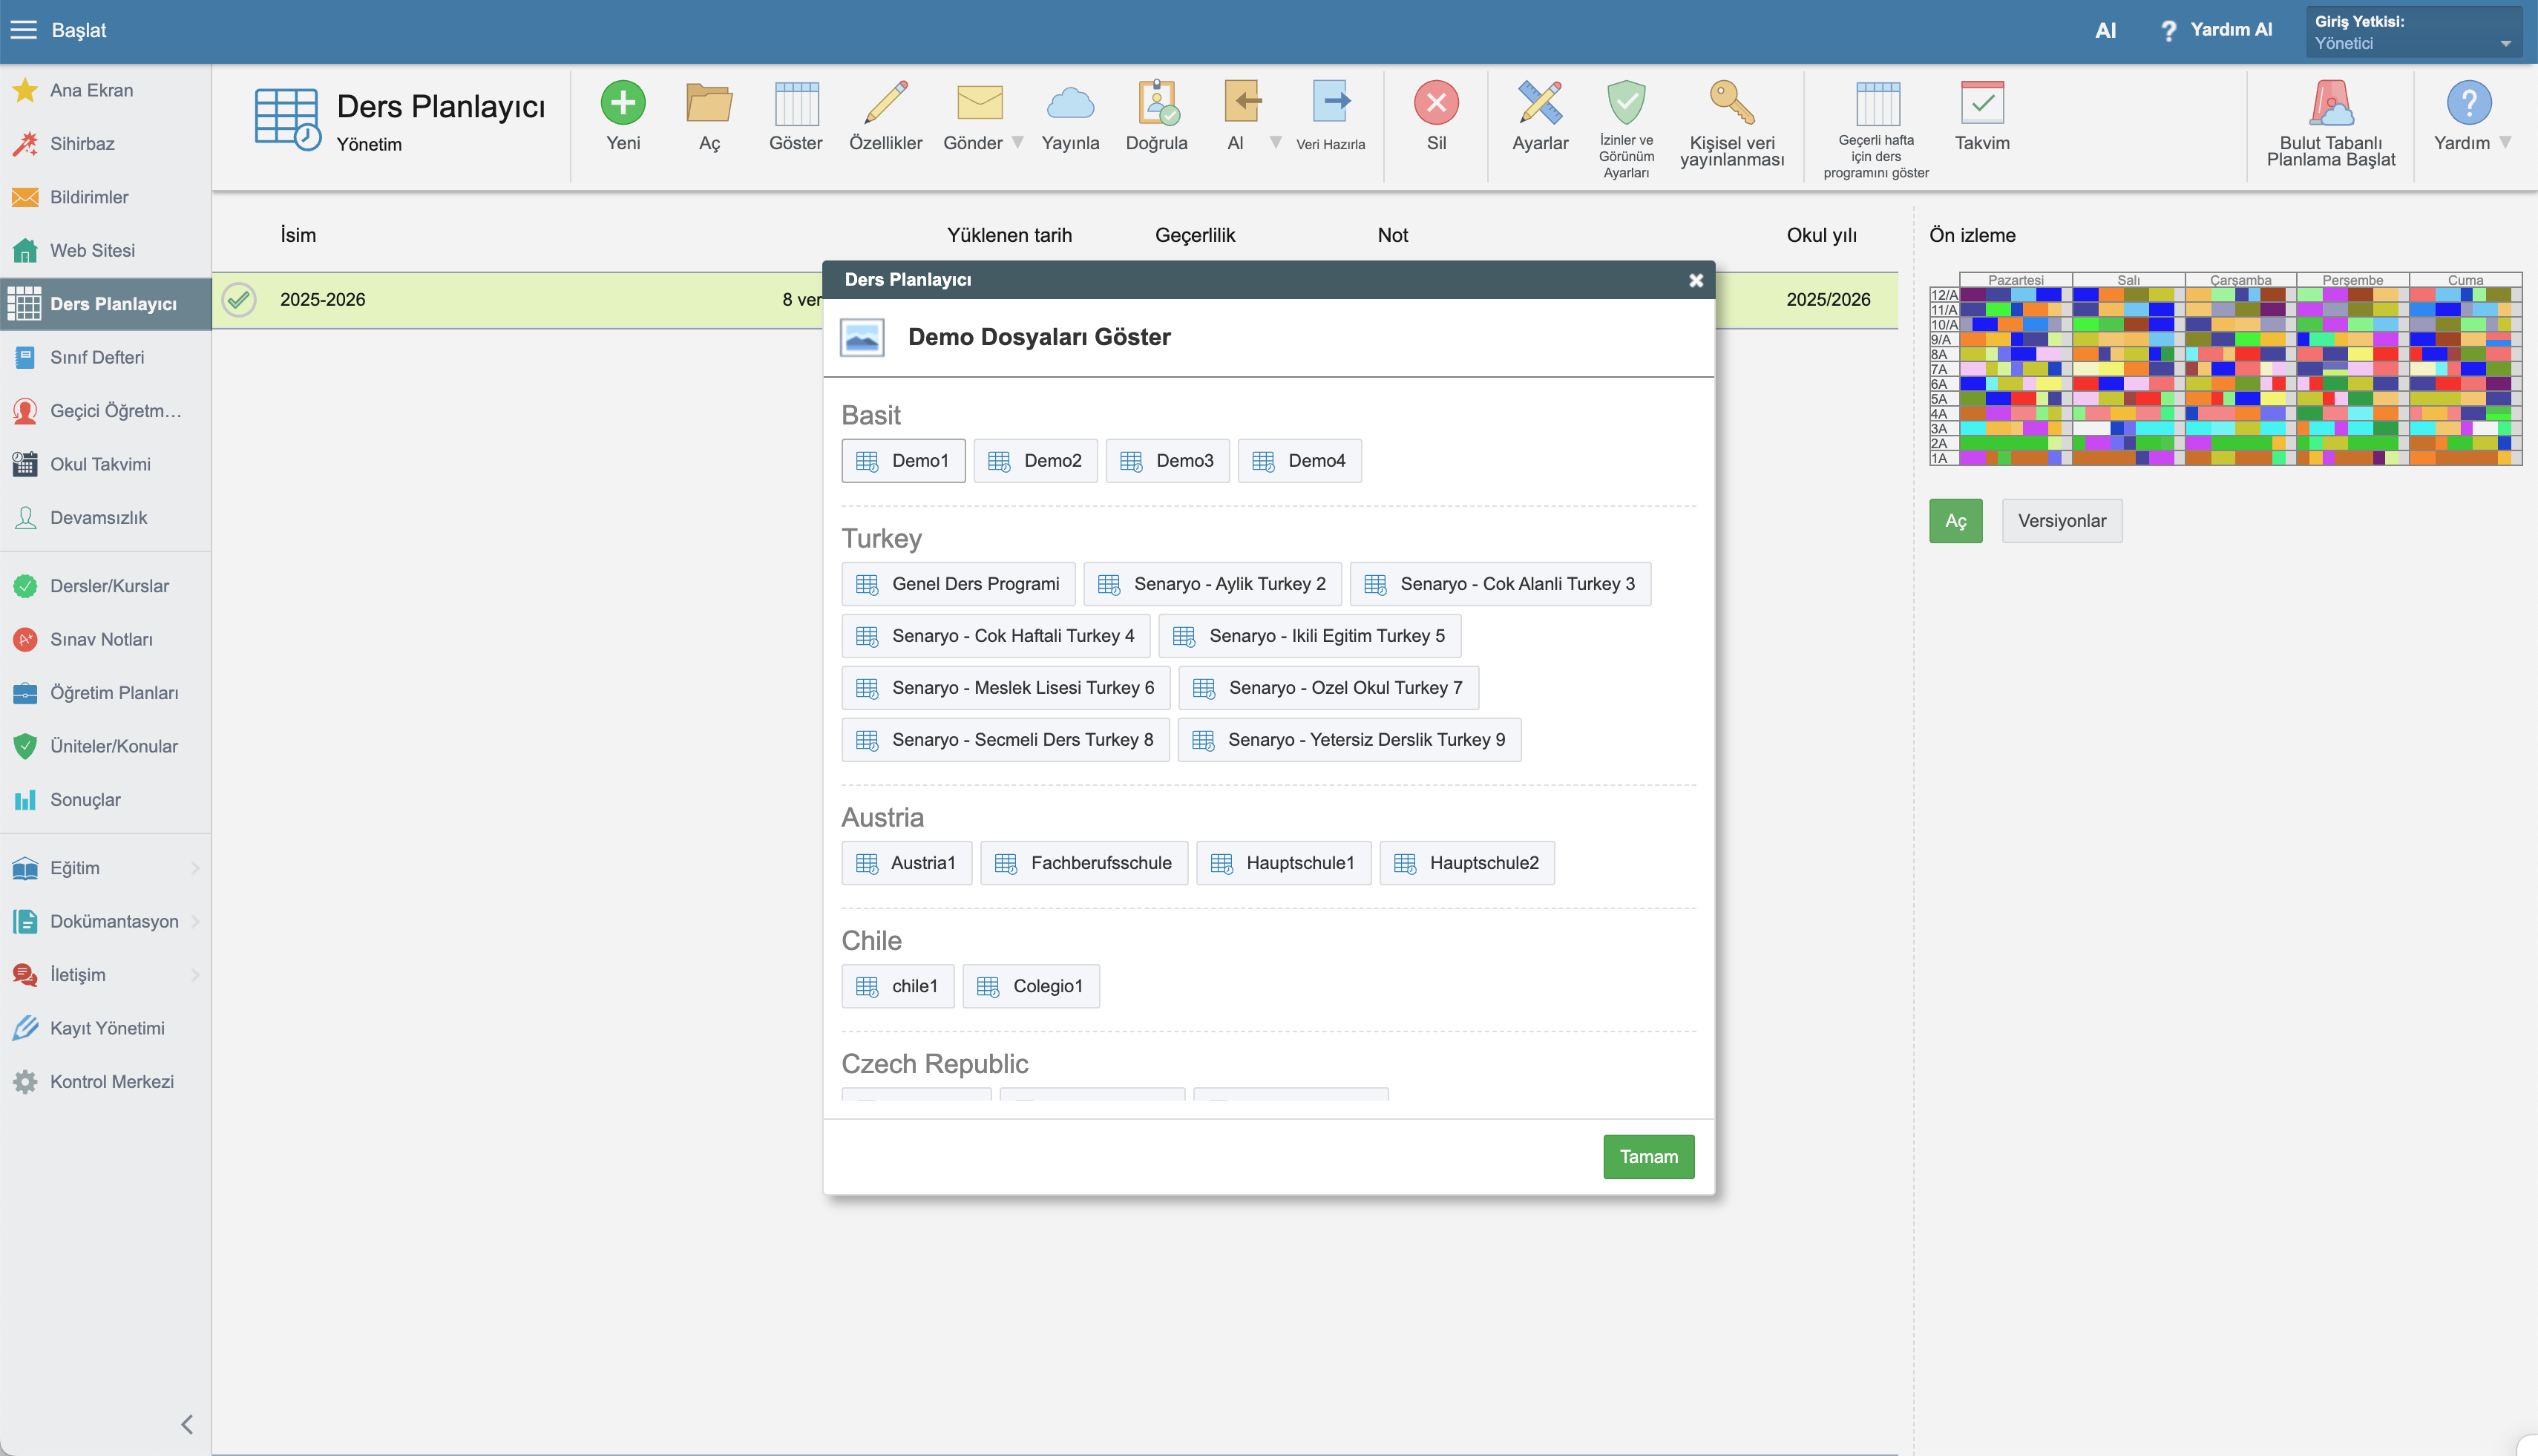Open the Yardım dropdown arrow
This screenshot has width=2538, height=1456.
tap(2505, 143)
